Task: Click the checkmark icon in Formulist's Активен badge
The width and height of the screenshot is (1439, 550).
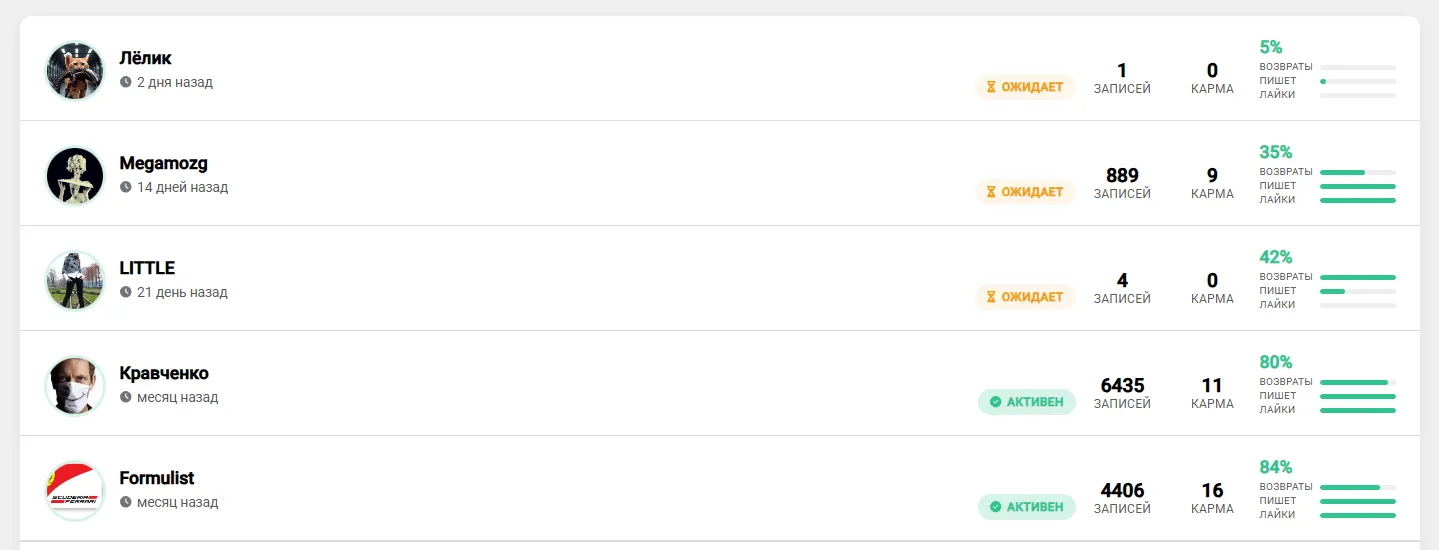Action: click(x=995, y=507)
